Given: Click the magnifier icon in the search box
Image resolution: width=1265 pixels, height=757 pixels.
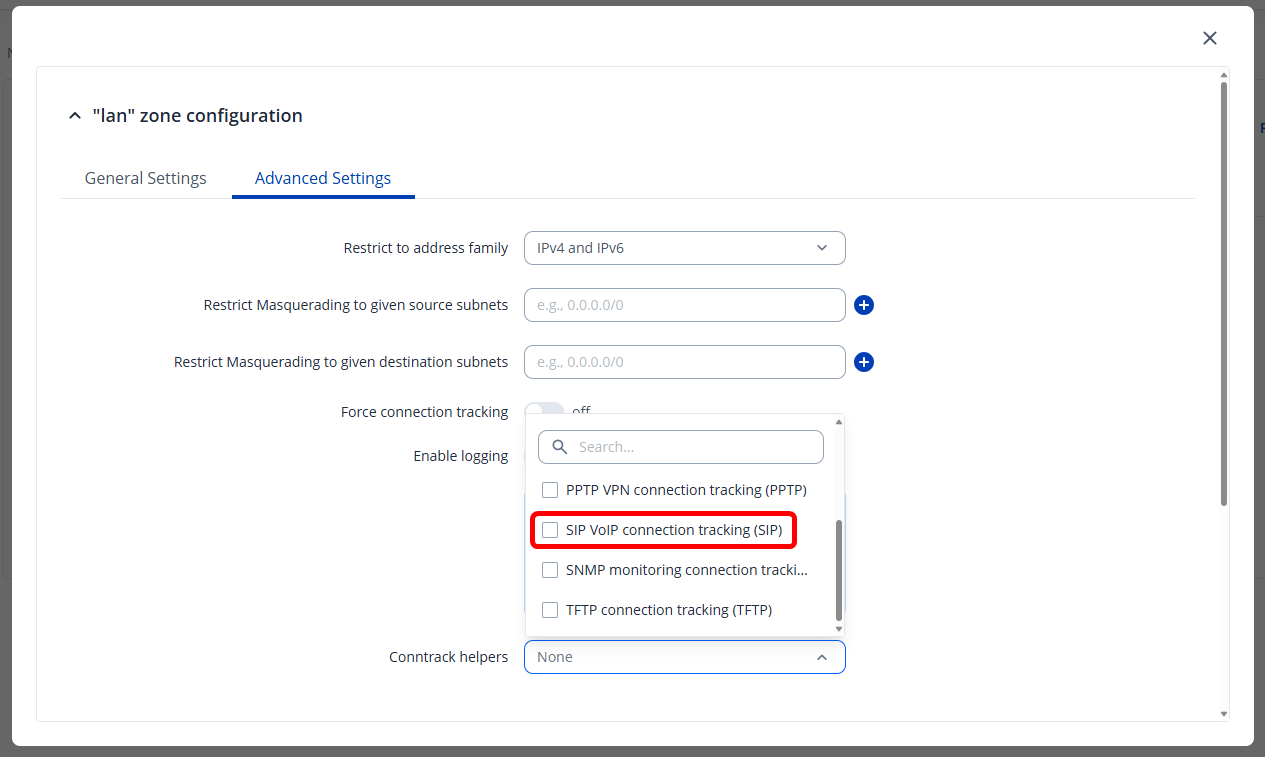Looking at the screenshot, I should click(560, 447).
